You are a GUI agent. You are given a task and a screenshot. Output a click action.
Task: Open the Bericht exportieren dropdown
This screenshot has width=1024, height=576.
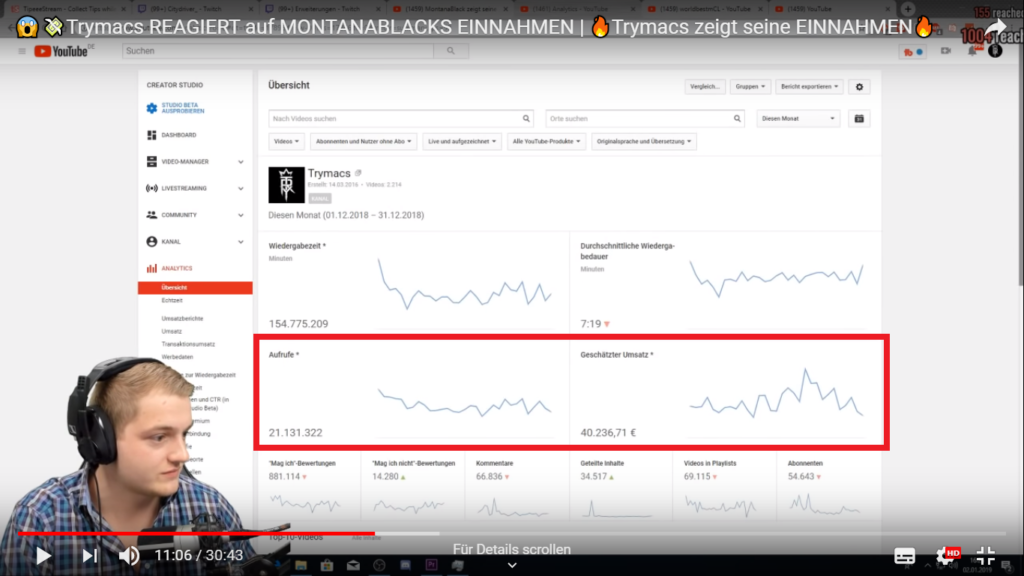[x=809, y=86]
